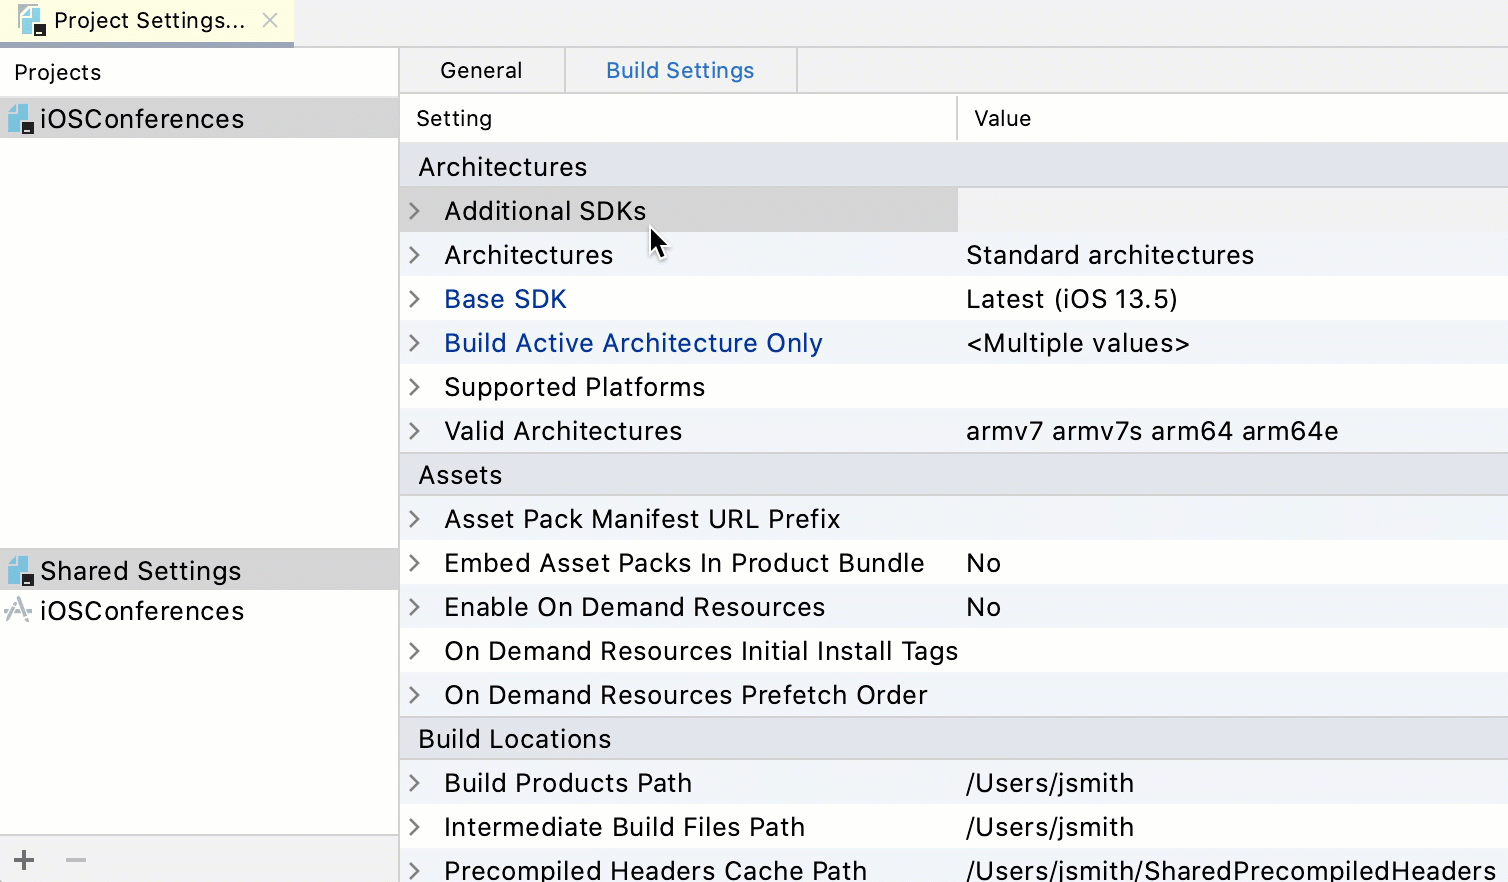Switch to the General tab
Image resolution: width=1508 pixels, height=882 pixels.
[x=481, y=70]
